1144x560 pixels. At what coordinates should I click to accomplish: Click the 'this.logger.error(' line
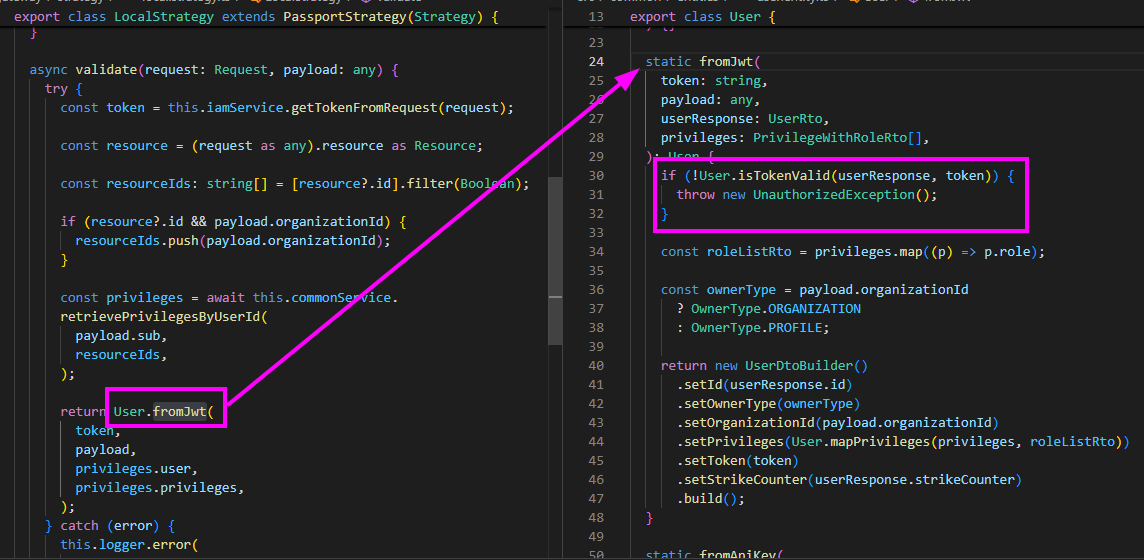click(129, 543)
